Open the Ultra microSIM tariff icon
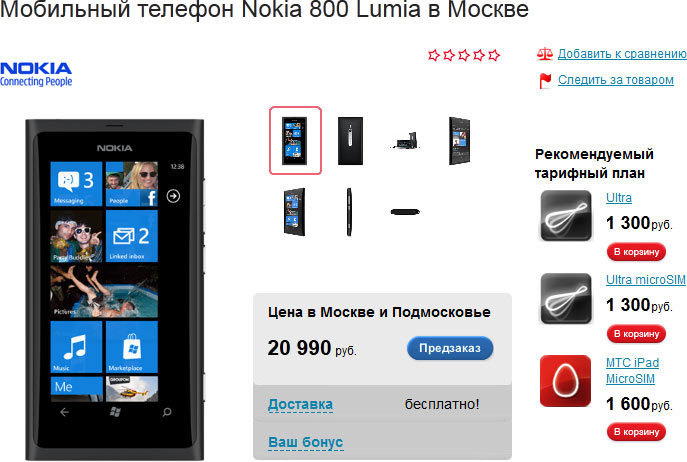Viewport: 687px width, 462px height. (x=566, y=299)
